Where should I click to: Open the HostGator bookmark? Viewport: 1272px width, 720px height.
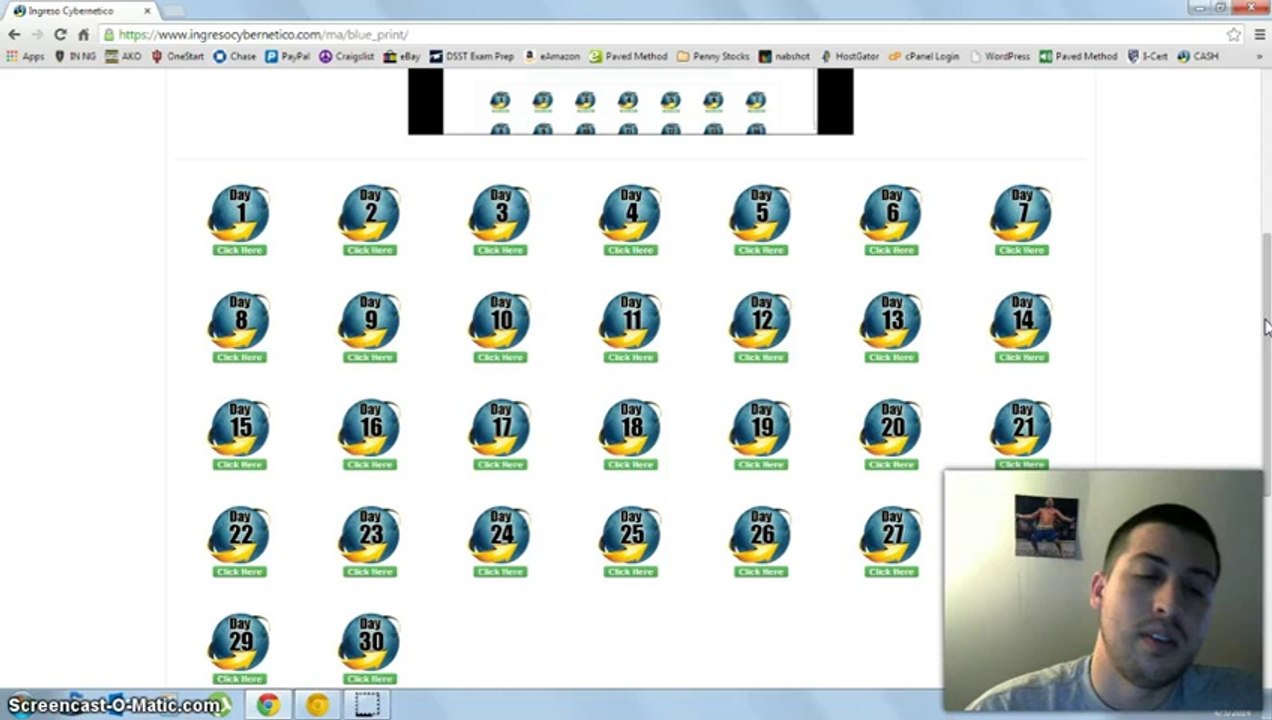848,57
